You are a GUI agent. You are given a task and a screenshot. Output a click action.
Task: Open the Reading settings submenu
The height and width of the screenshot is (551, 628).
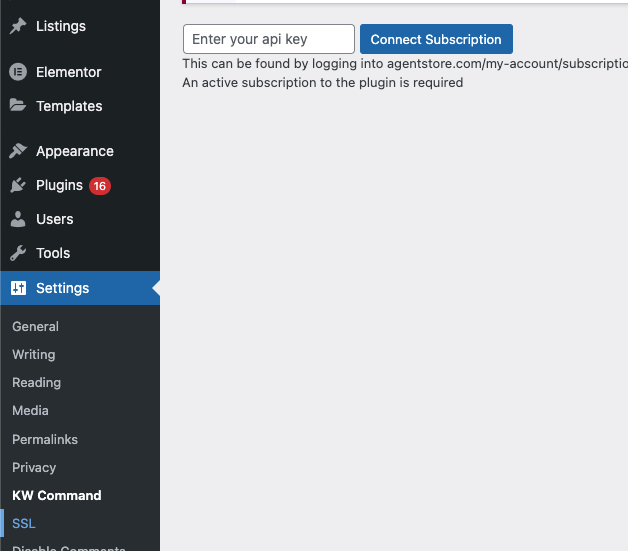36,382
